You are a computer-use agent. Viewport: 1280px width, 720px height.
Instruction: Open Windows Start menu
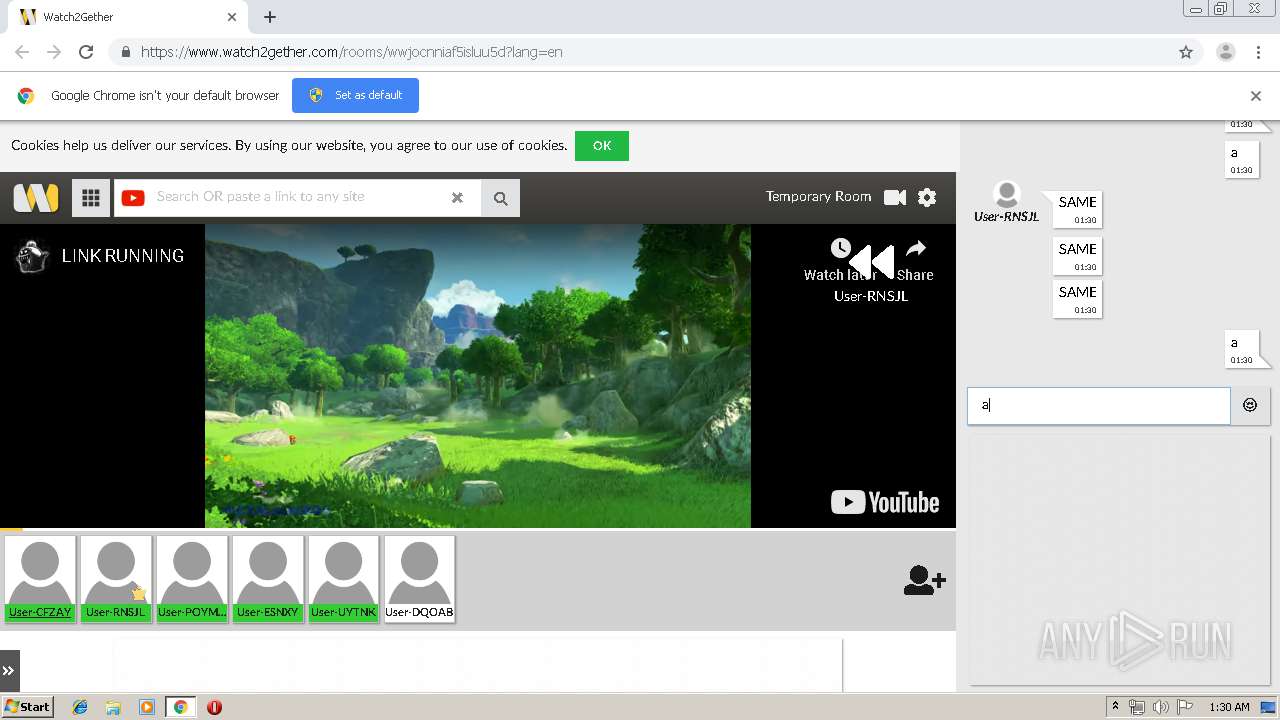[27, 707]
